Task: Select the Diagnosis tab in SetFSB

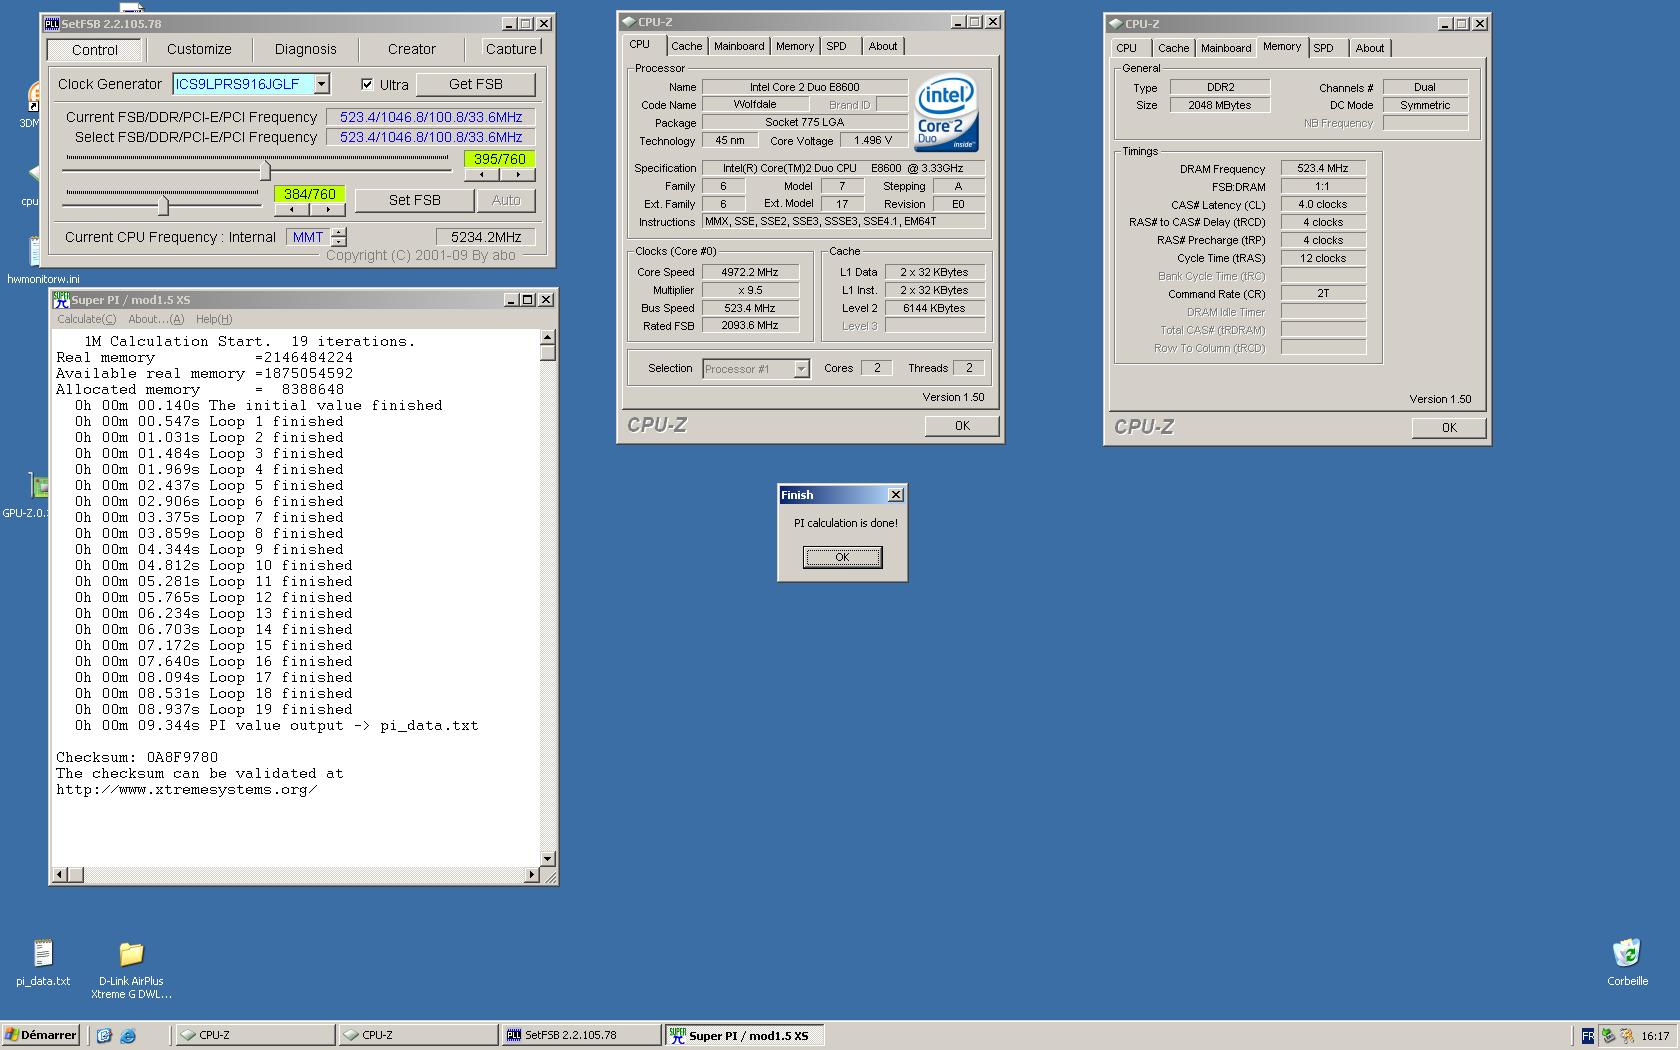Action: (x=305, y=49)
